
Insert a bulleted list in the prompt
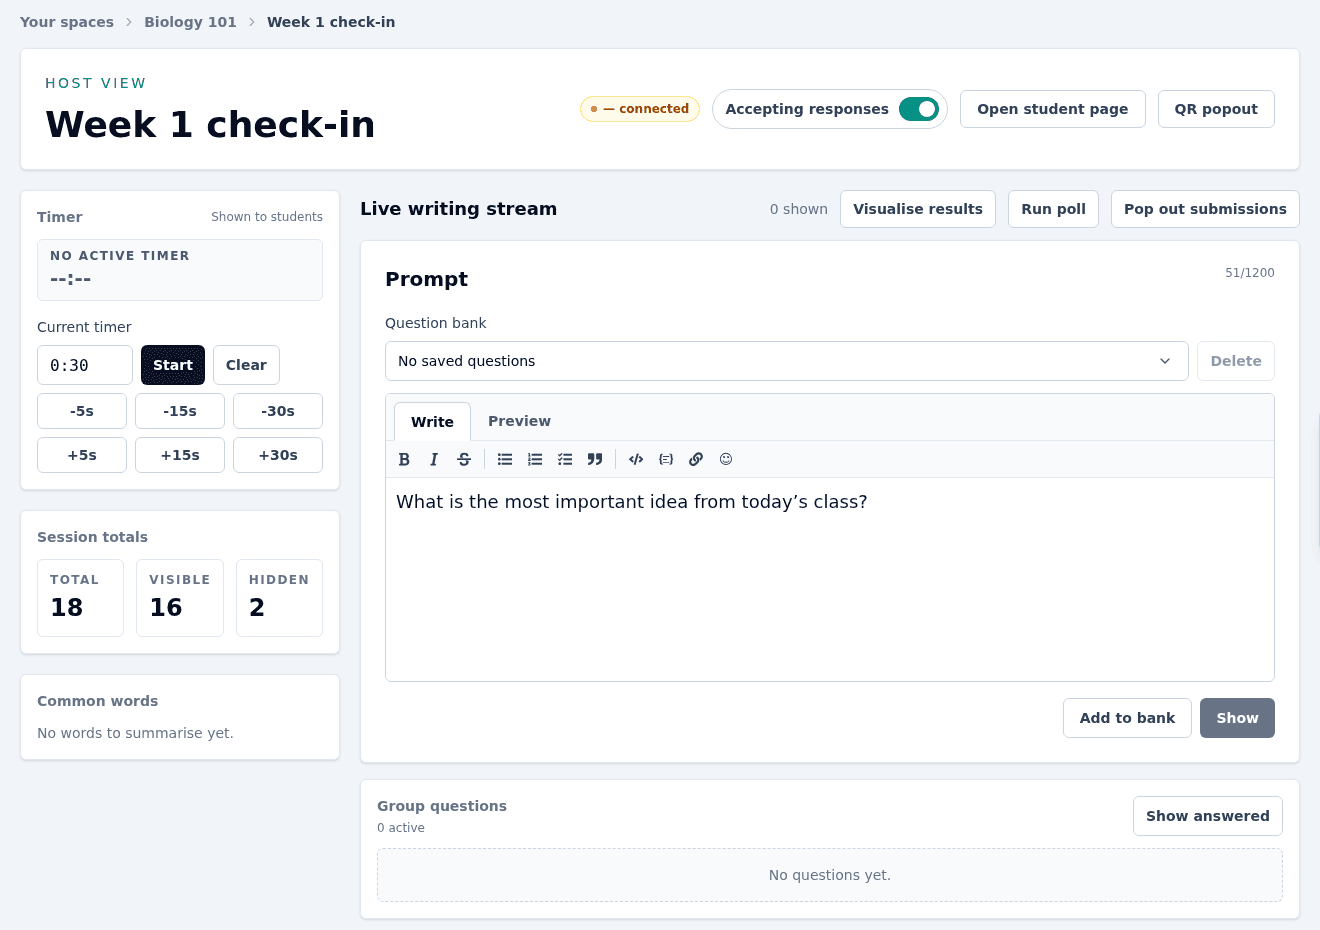(x=505, y=459)
